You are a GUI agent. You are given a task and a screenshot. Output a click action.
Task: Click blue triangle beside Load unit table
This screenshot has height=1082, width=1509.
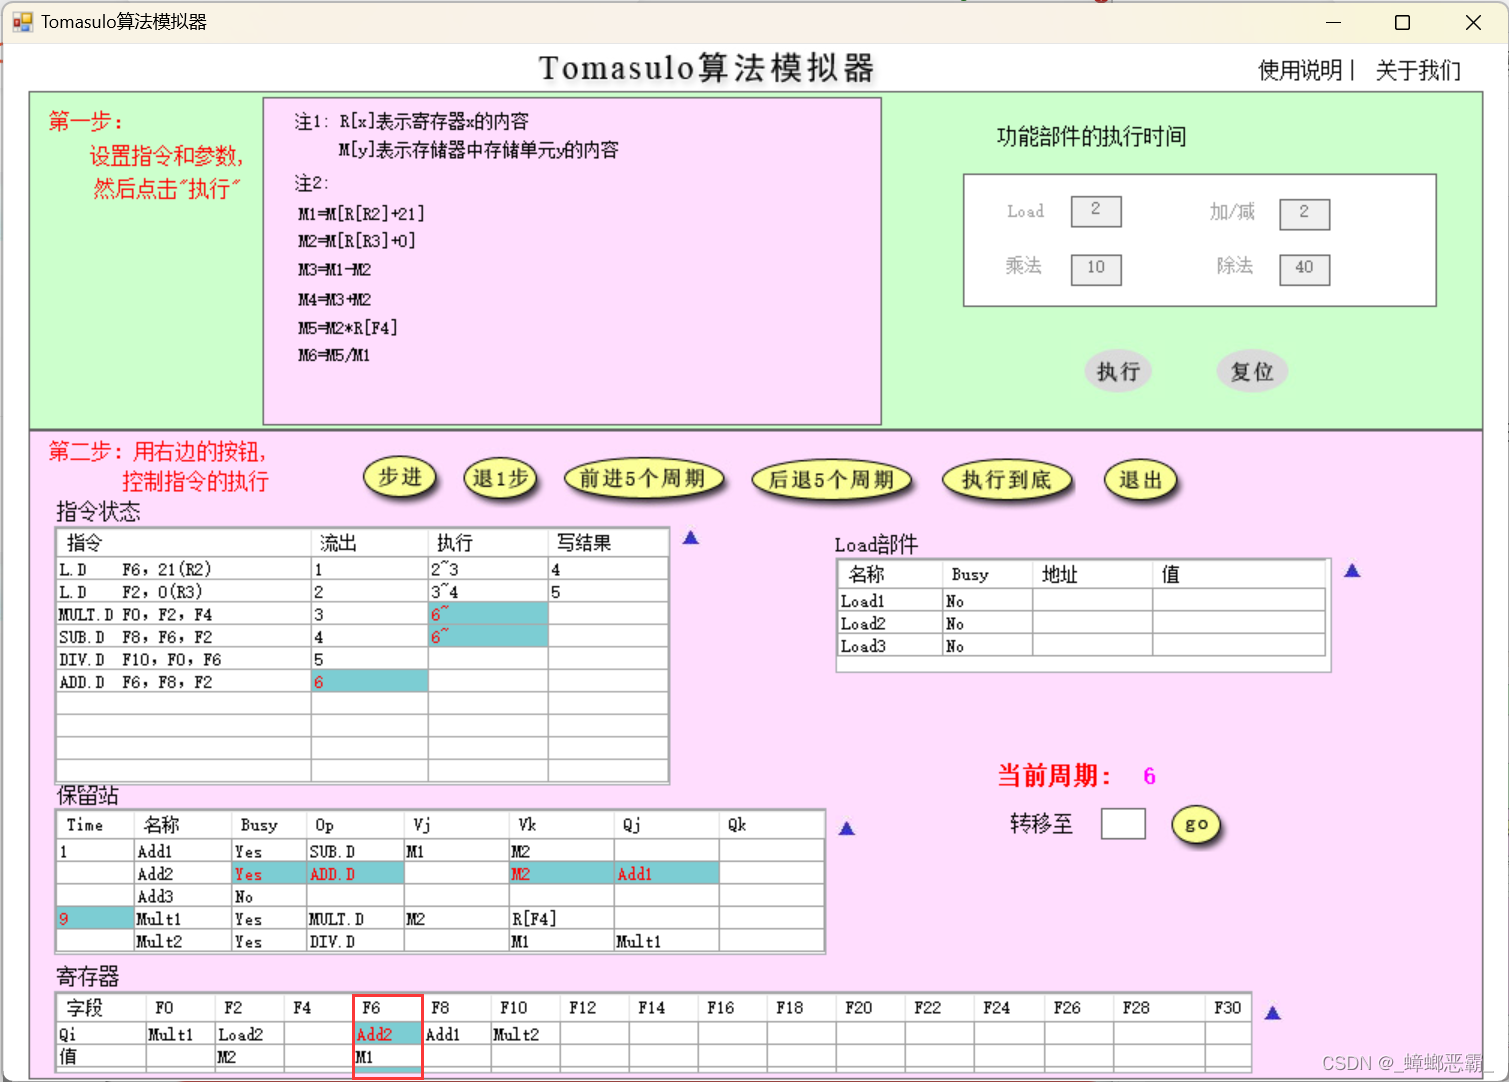[1352, 571]
